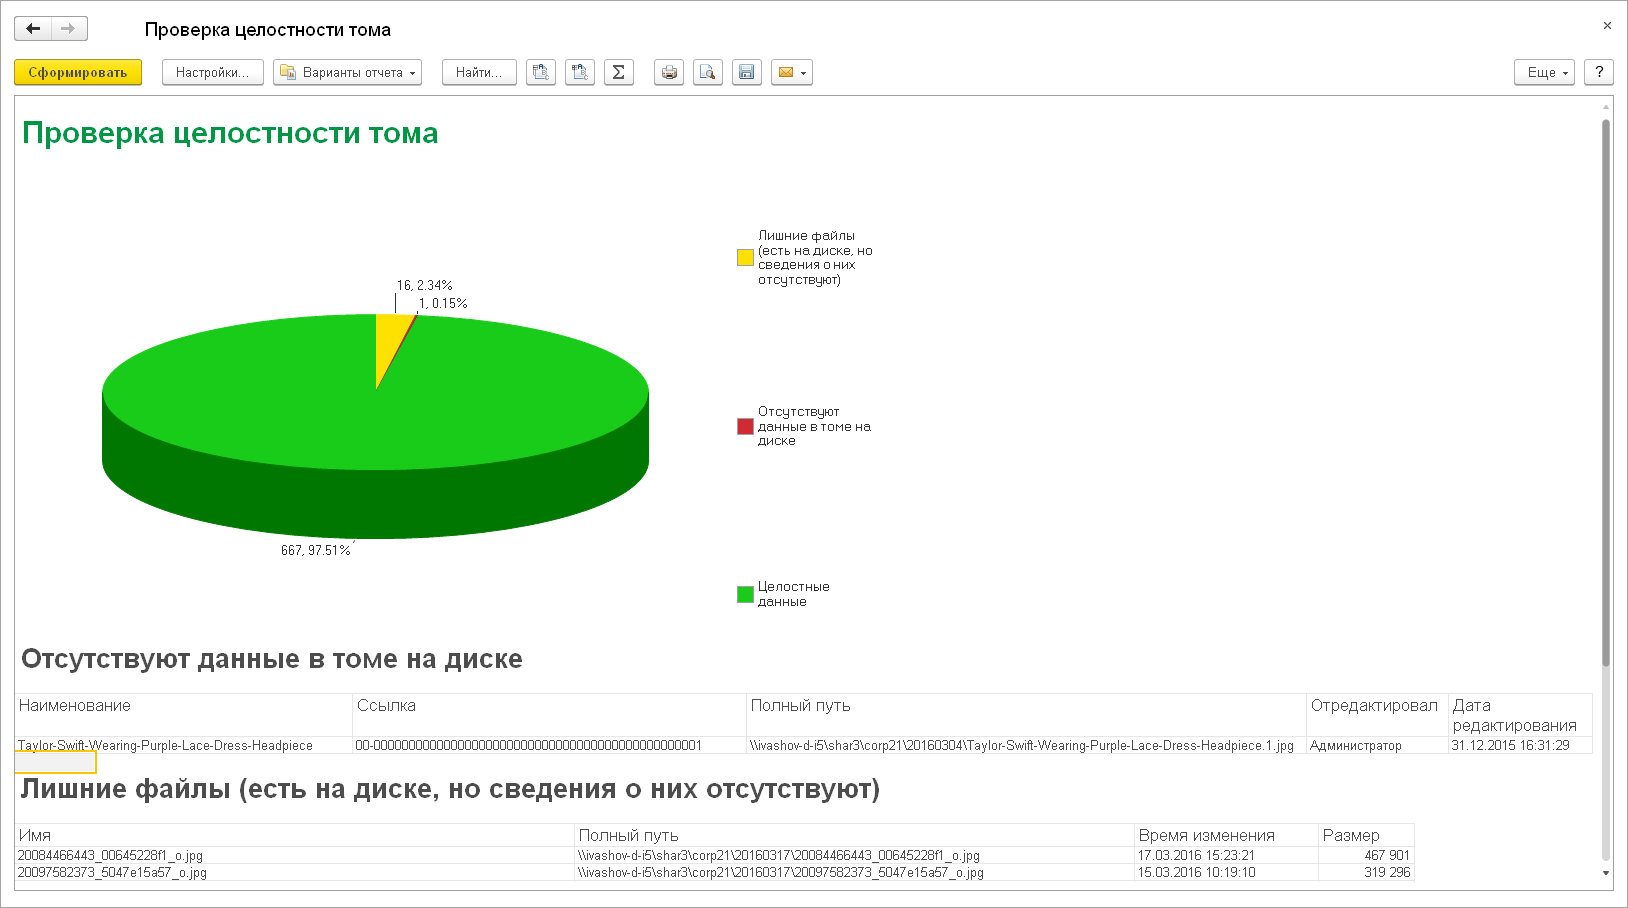Click the yellow Лишние файлы legend swatch

pos(745,257)
